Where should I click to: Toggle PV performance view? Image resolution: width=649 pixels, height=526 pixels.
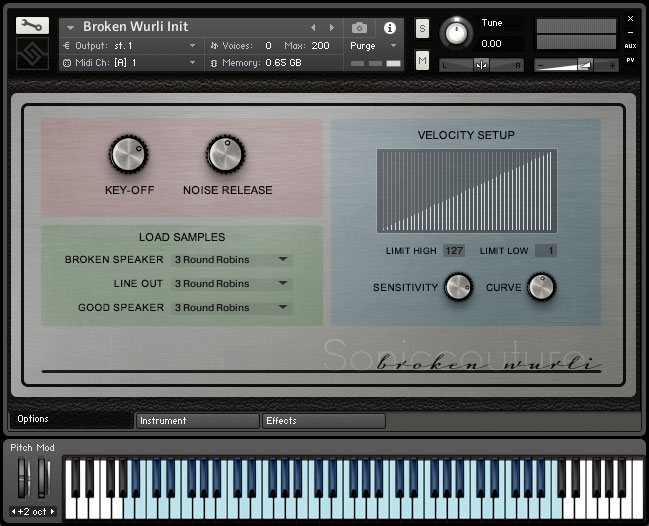[630, 60]
